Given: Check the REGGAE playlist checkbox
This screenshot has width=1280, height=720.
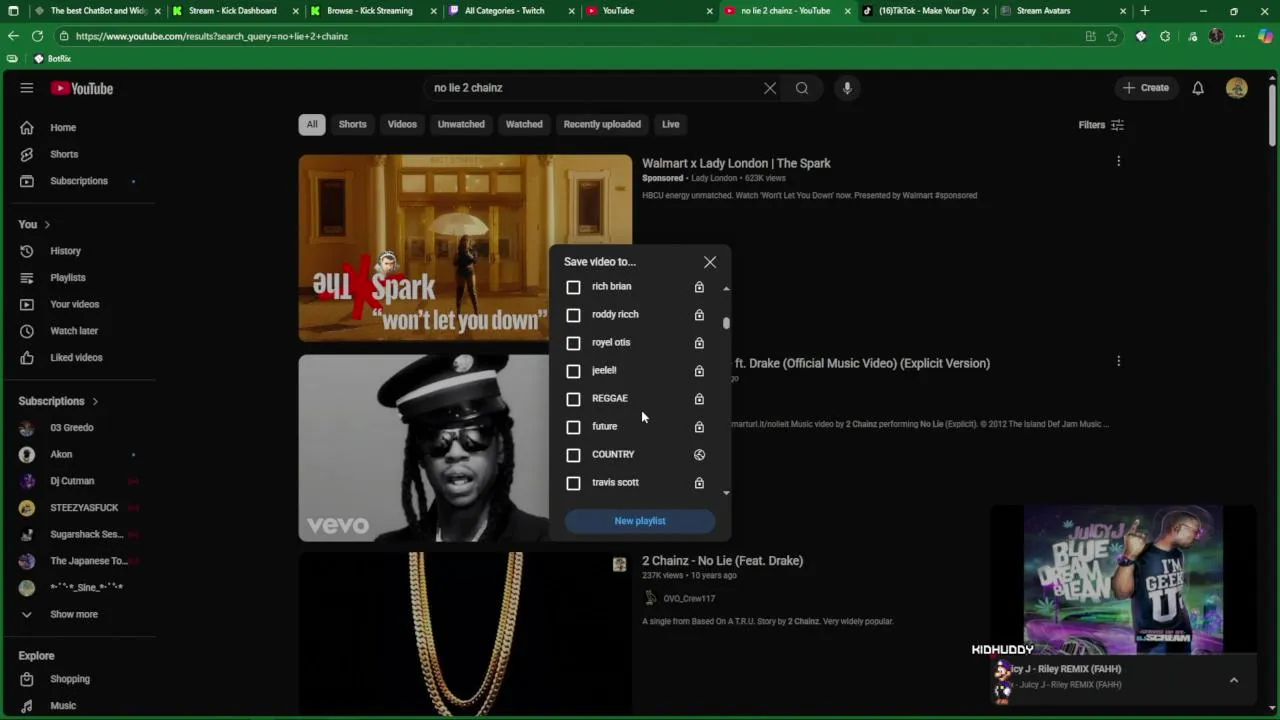Looking at the screenshot, I should coord(573,399).
